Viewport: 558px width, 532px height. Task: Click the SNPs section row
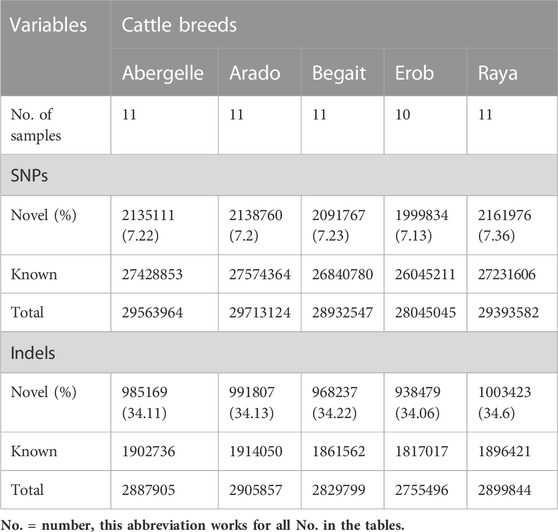point(279,175)
